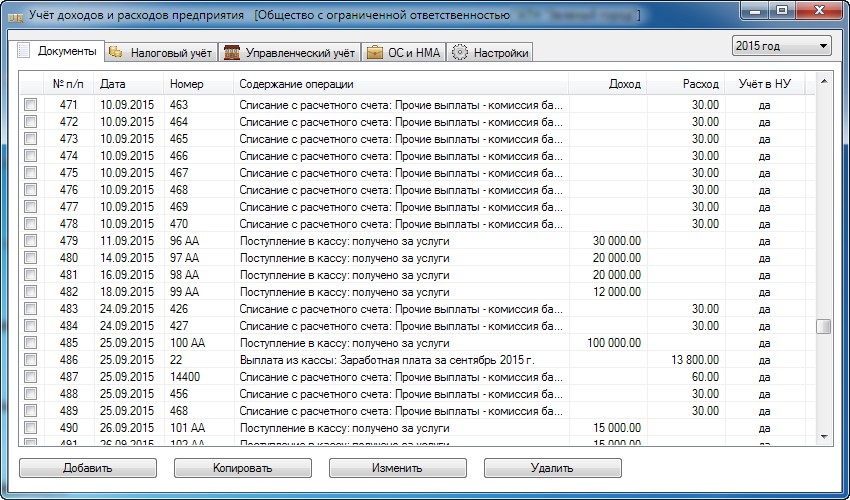Go to the Настройки tab
This screenshot has width=850, height=500.
click(490, 53)
